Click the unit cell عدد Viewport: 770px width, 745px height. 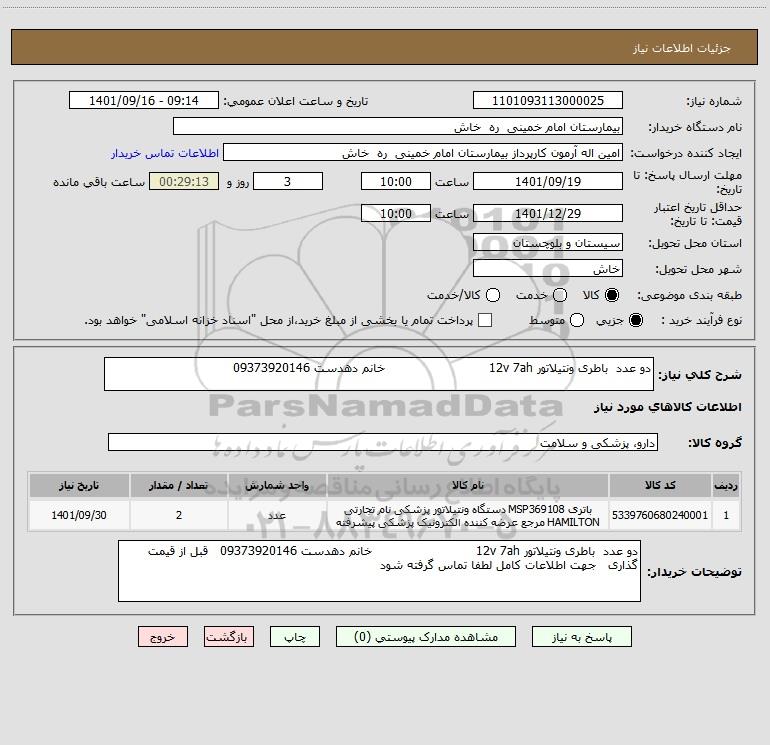277,515
